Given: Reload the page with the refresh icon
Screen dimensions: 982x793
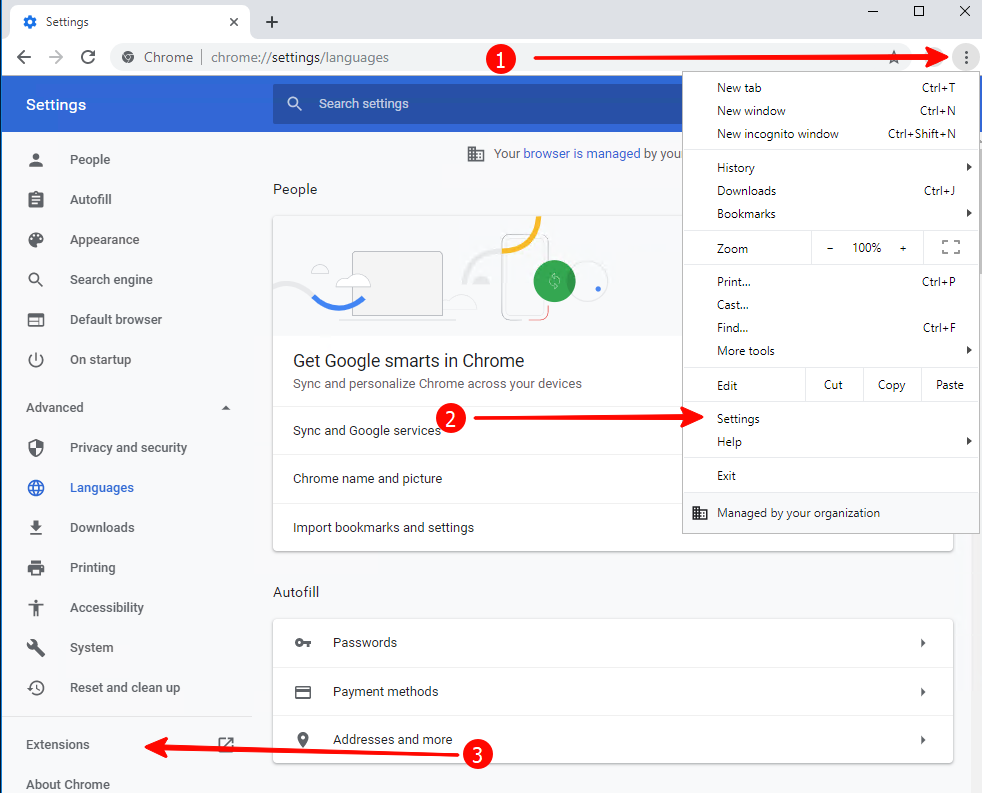Looking at the screenshot, I should pyautogui.click(x=88, y=57).
